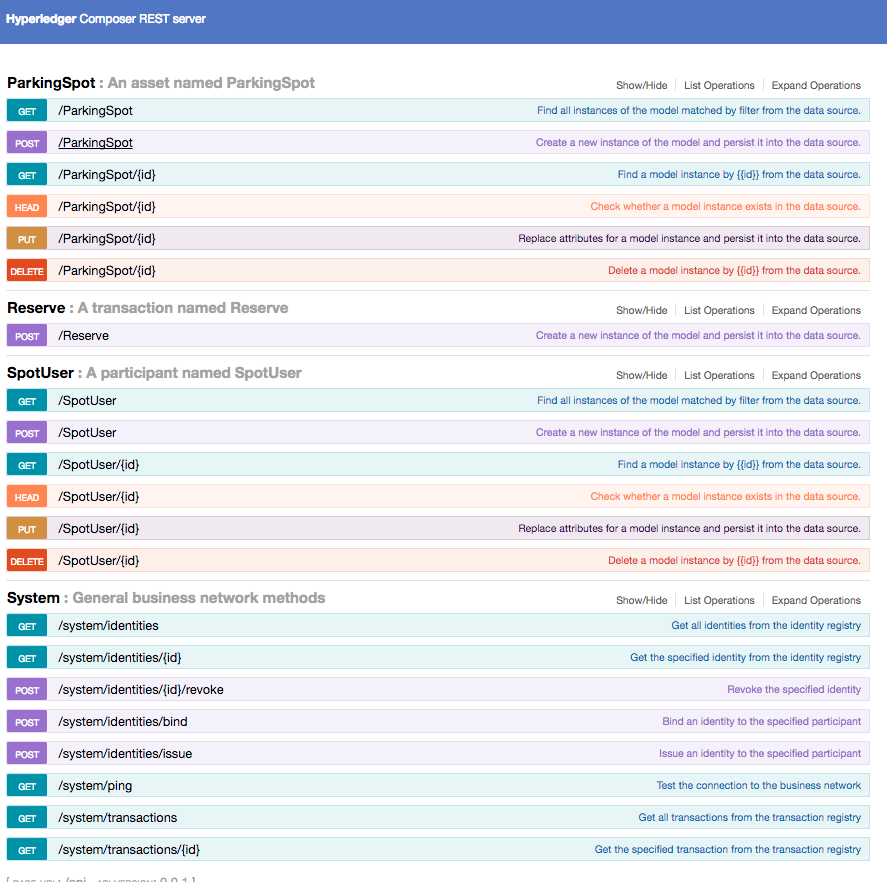Click 'Create a new instance' description for /Reserve

pos(698,335)
